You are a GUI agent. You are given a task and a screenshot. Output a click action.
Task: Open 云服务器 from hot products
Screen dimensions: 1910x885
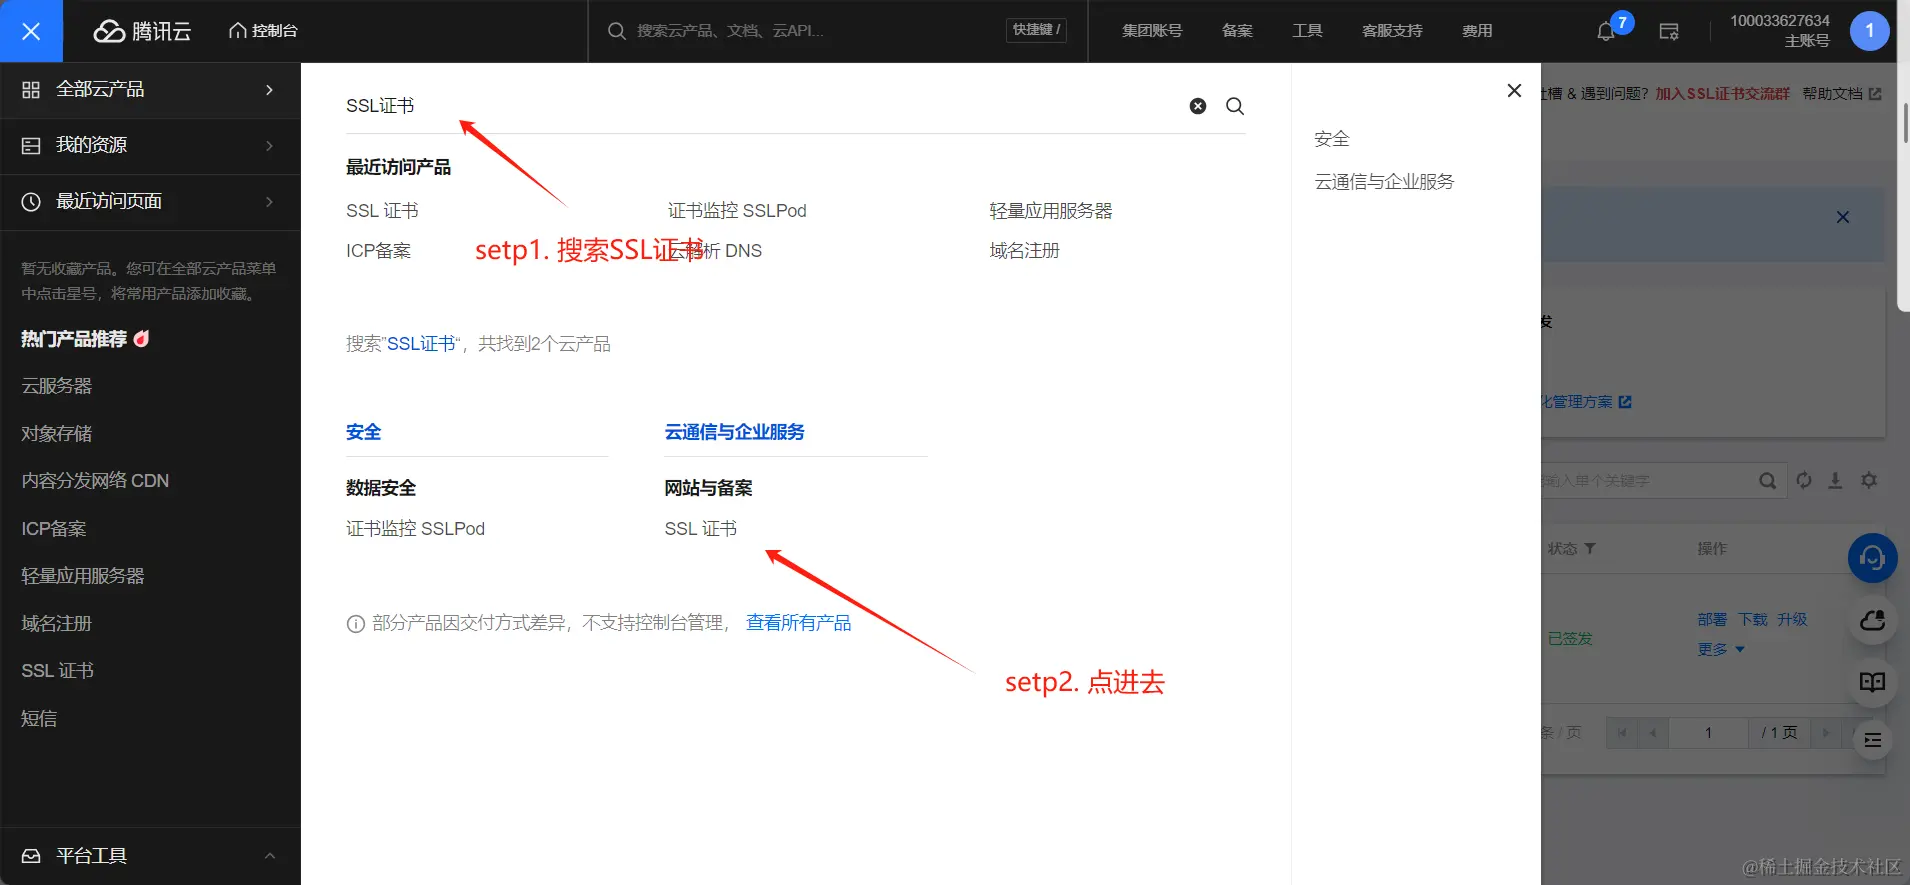pos(57,386)
